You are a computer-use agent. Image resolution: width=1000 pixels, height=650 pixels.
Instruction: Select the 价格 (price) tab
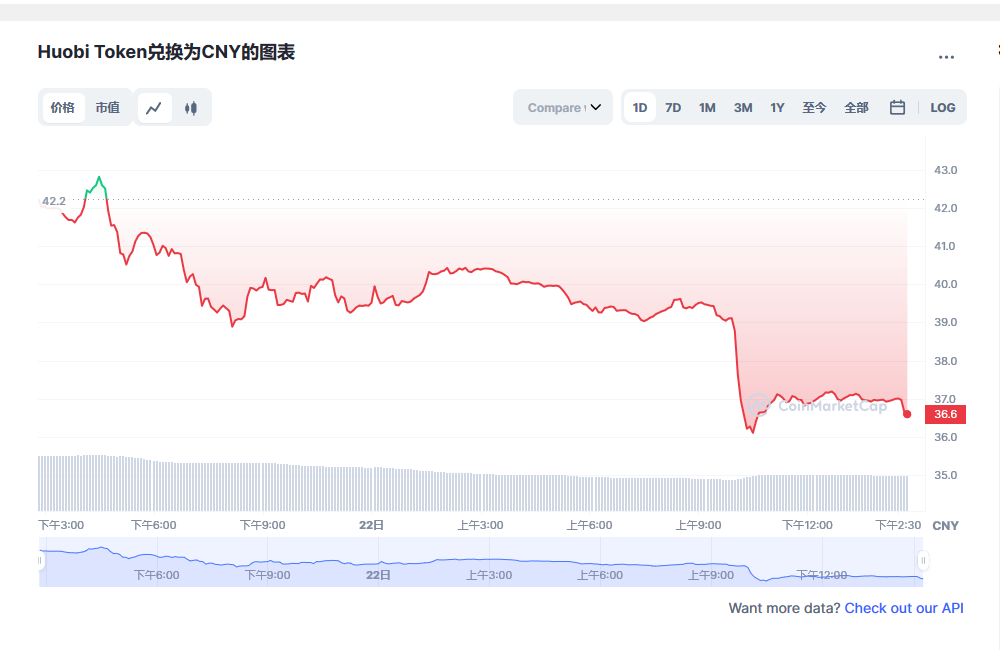point(63,108)
